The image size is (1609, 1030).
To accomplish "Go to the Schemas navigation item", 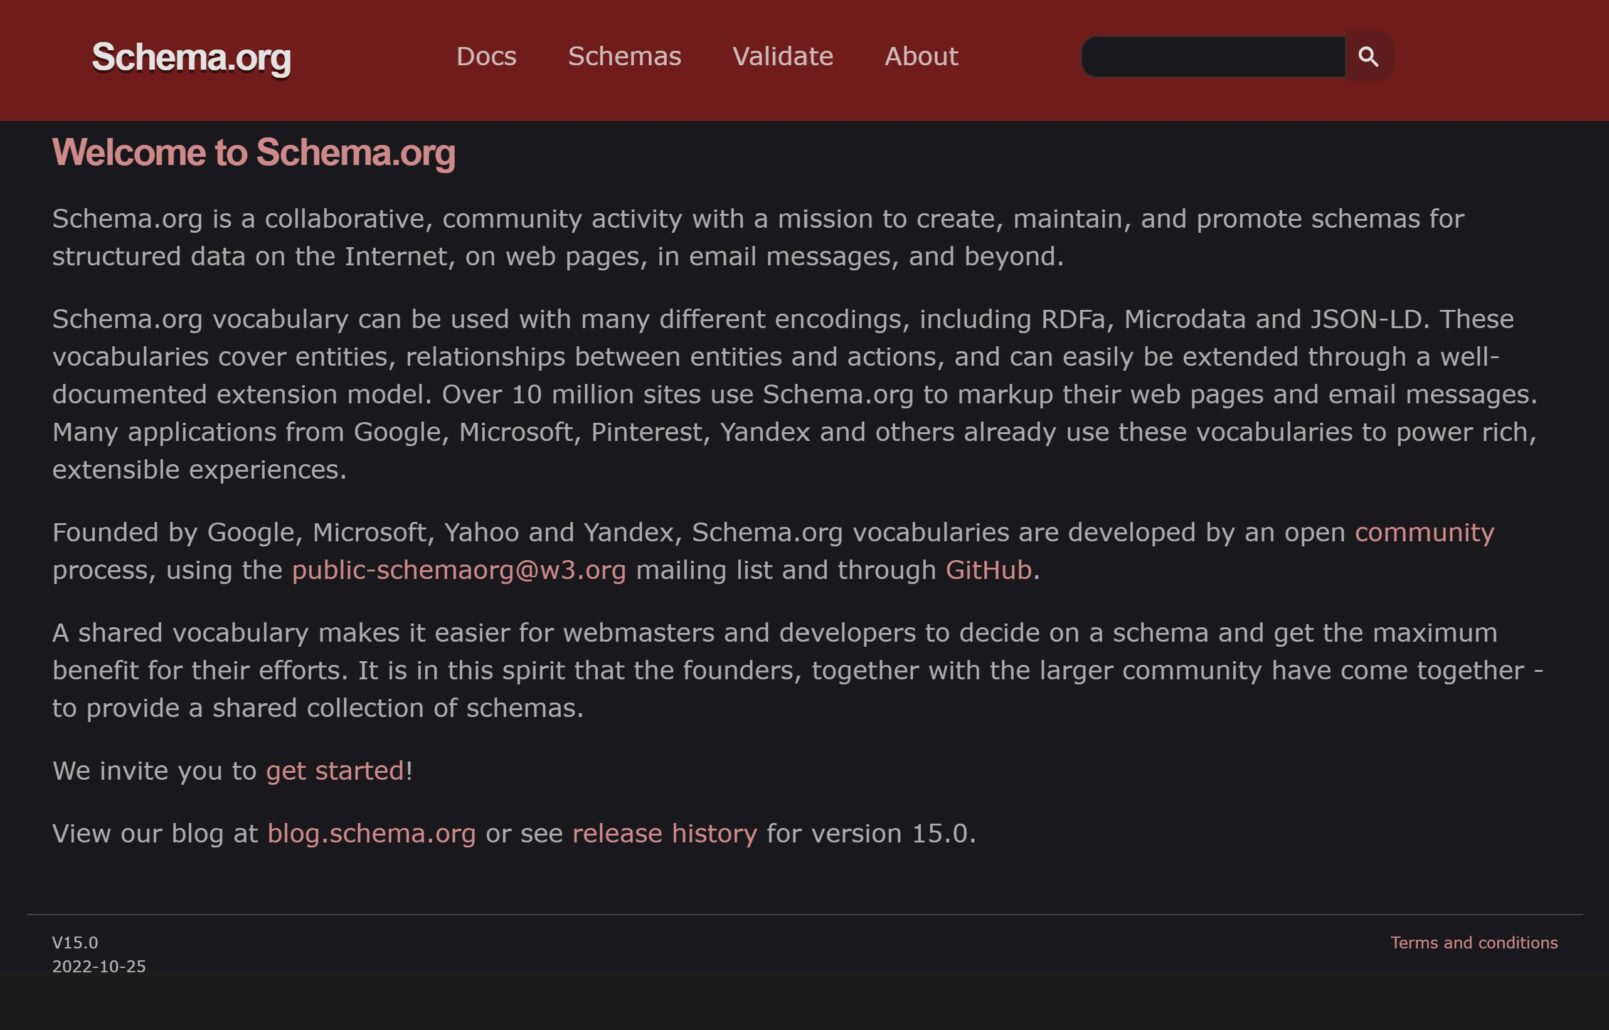I will coord(624,56).
